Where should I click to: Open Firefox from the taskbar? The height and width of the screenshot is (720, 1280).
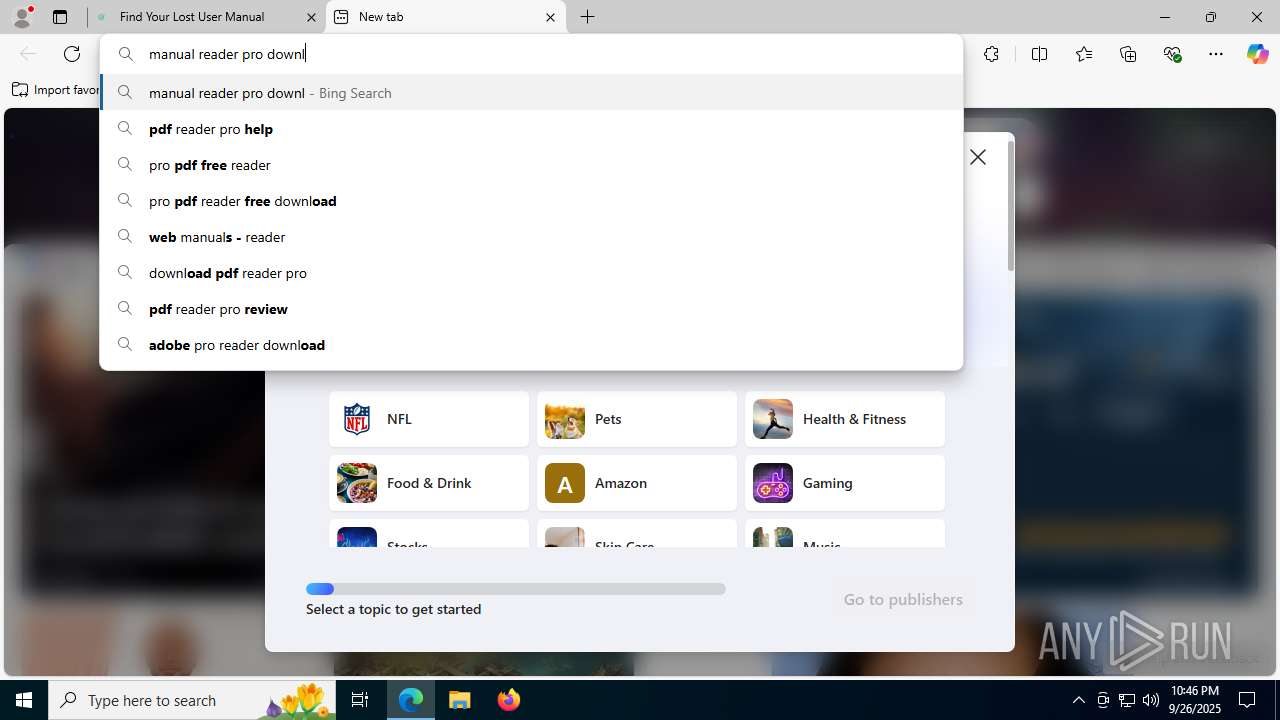coord(508,700)
